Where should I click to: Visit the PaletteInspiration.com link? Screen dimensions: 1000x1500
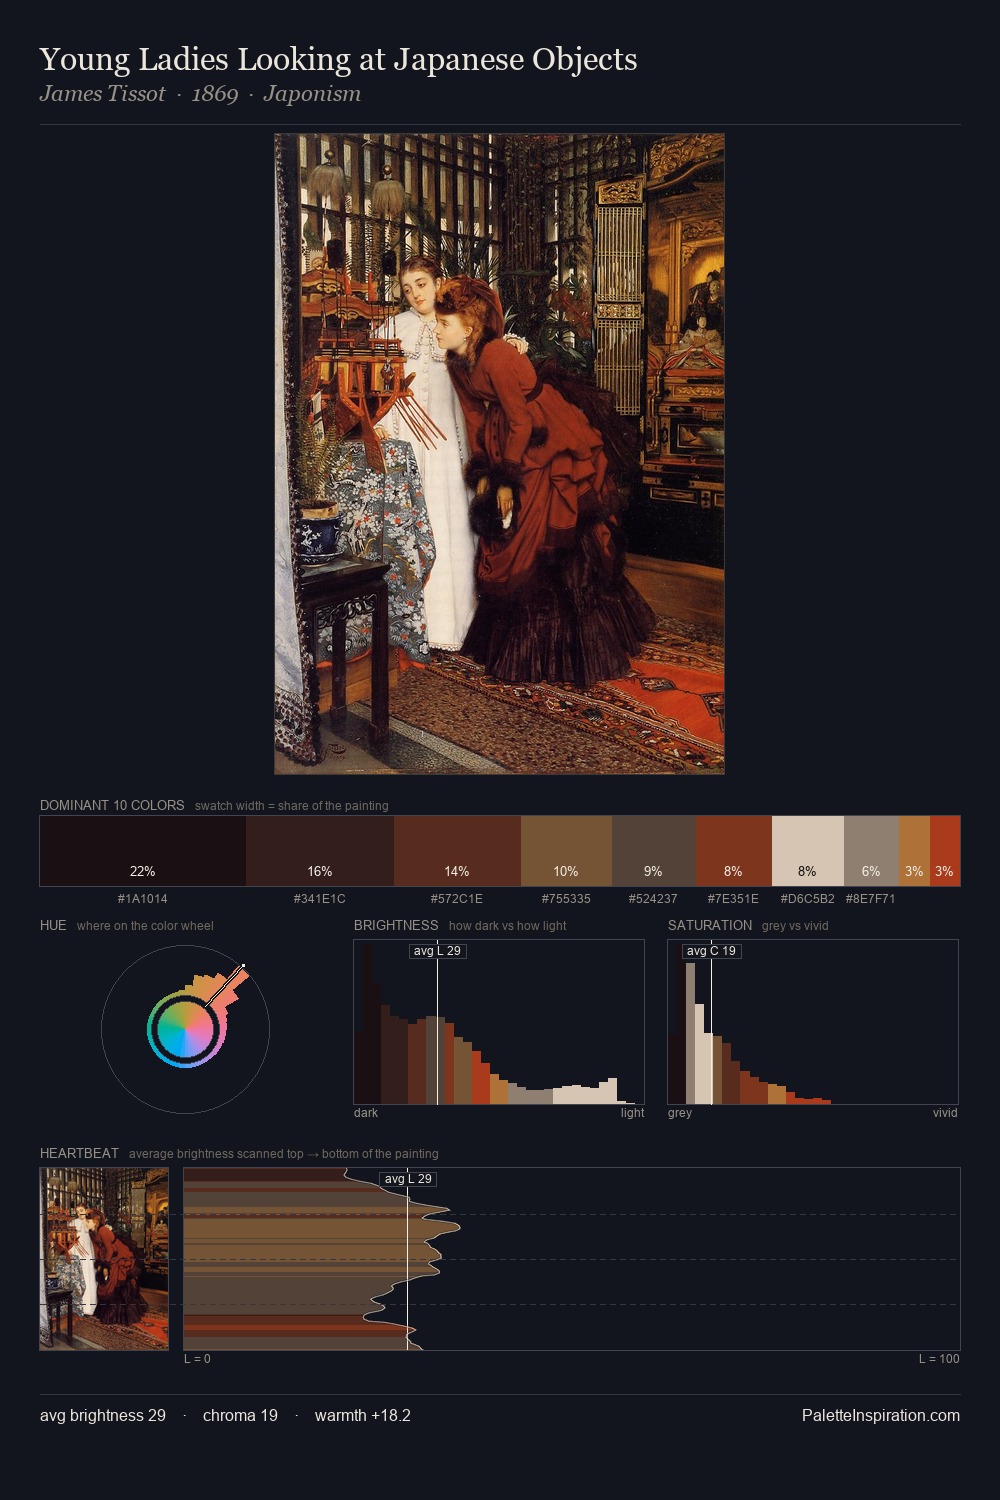tap(881, 1416)
